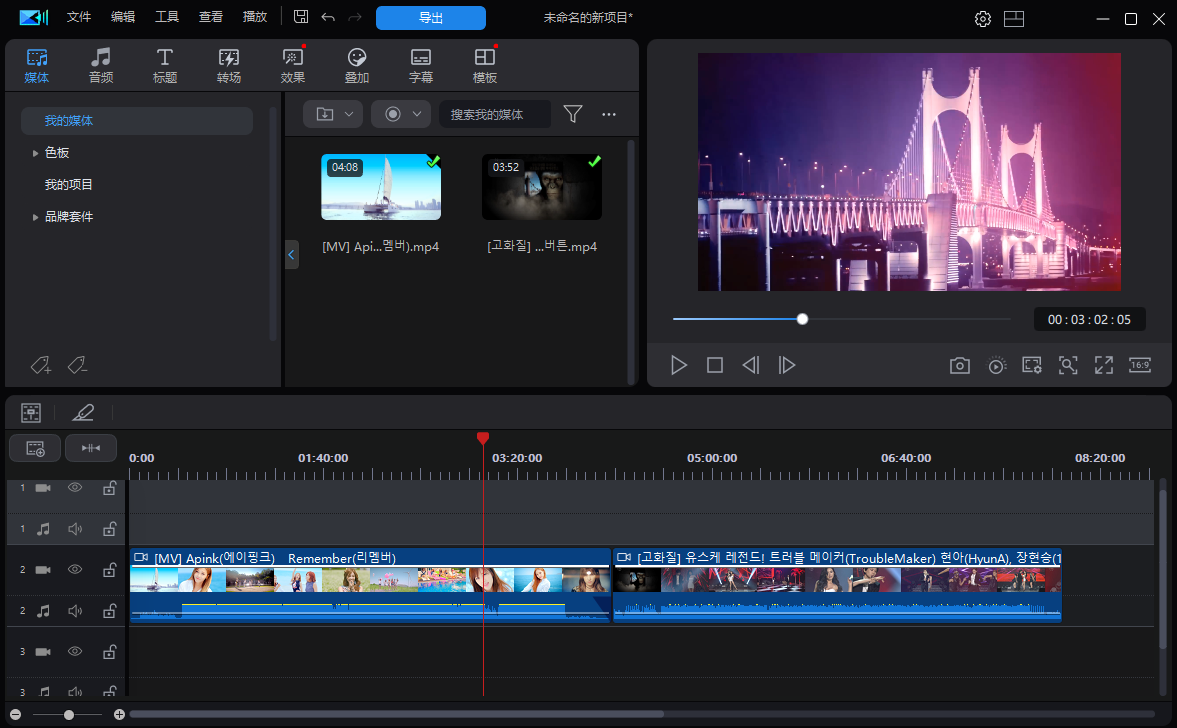The image size is (1177, 728).
Task: Select the Apink MV thumbnail in media library
Action: point(380,187)
